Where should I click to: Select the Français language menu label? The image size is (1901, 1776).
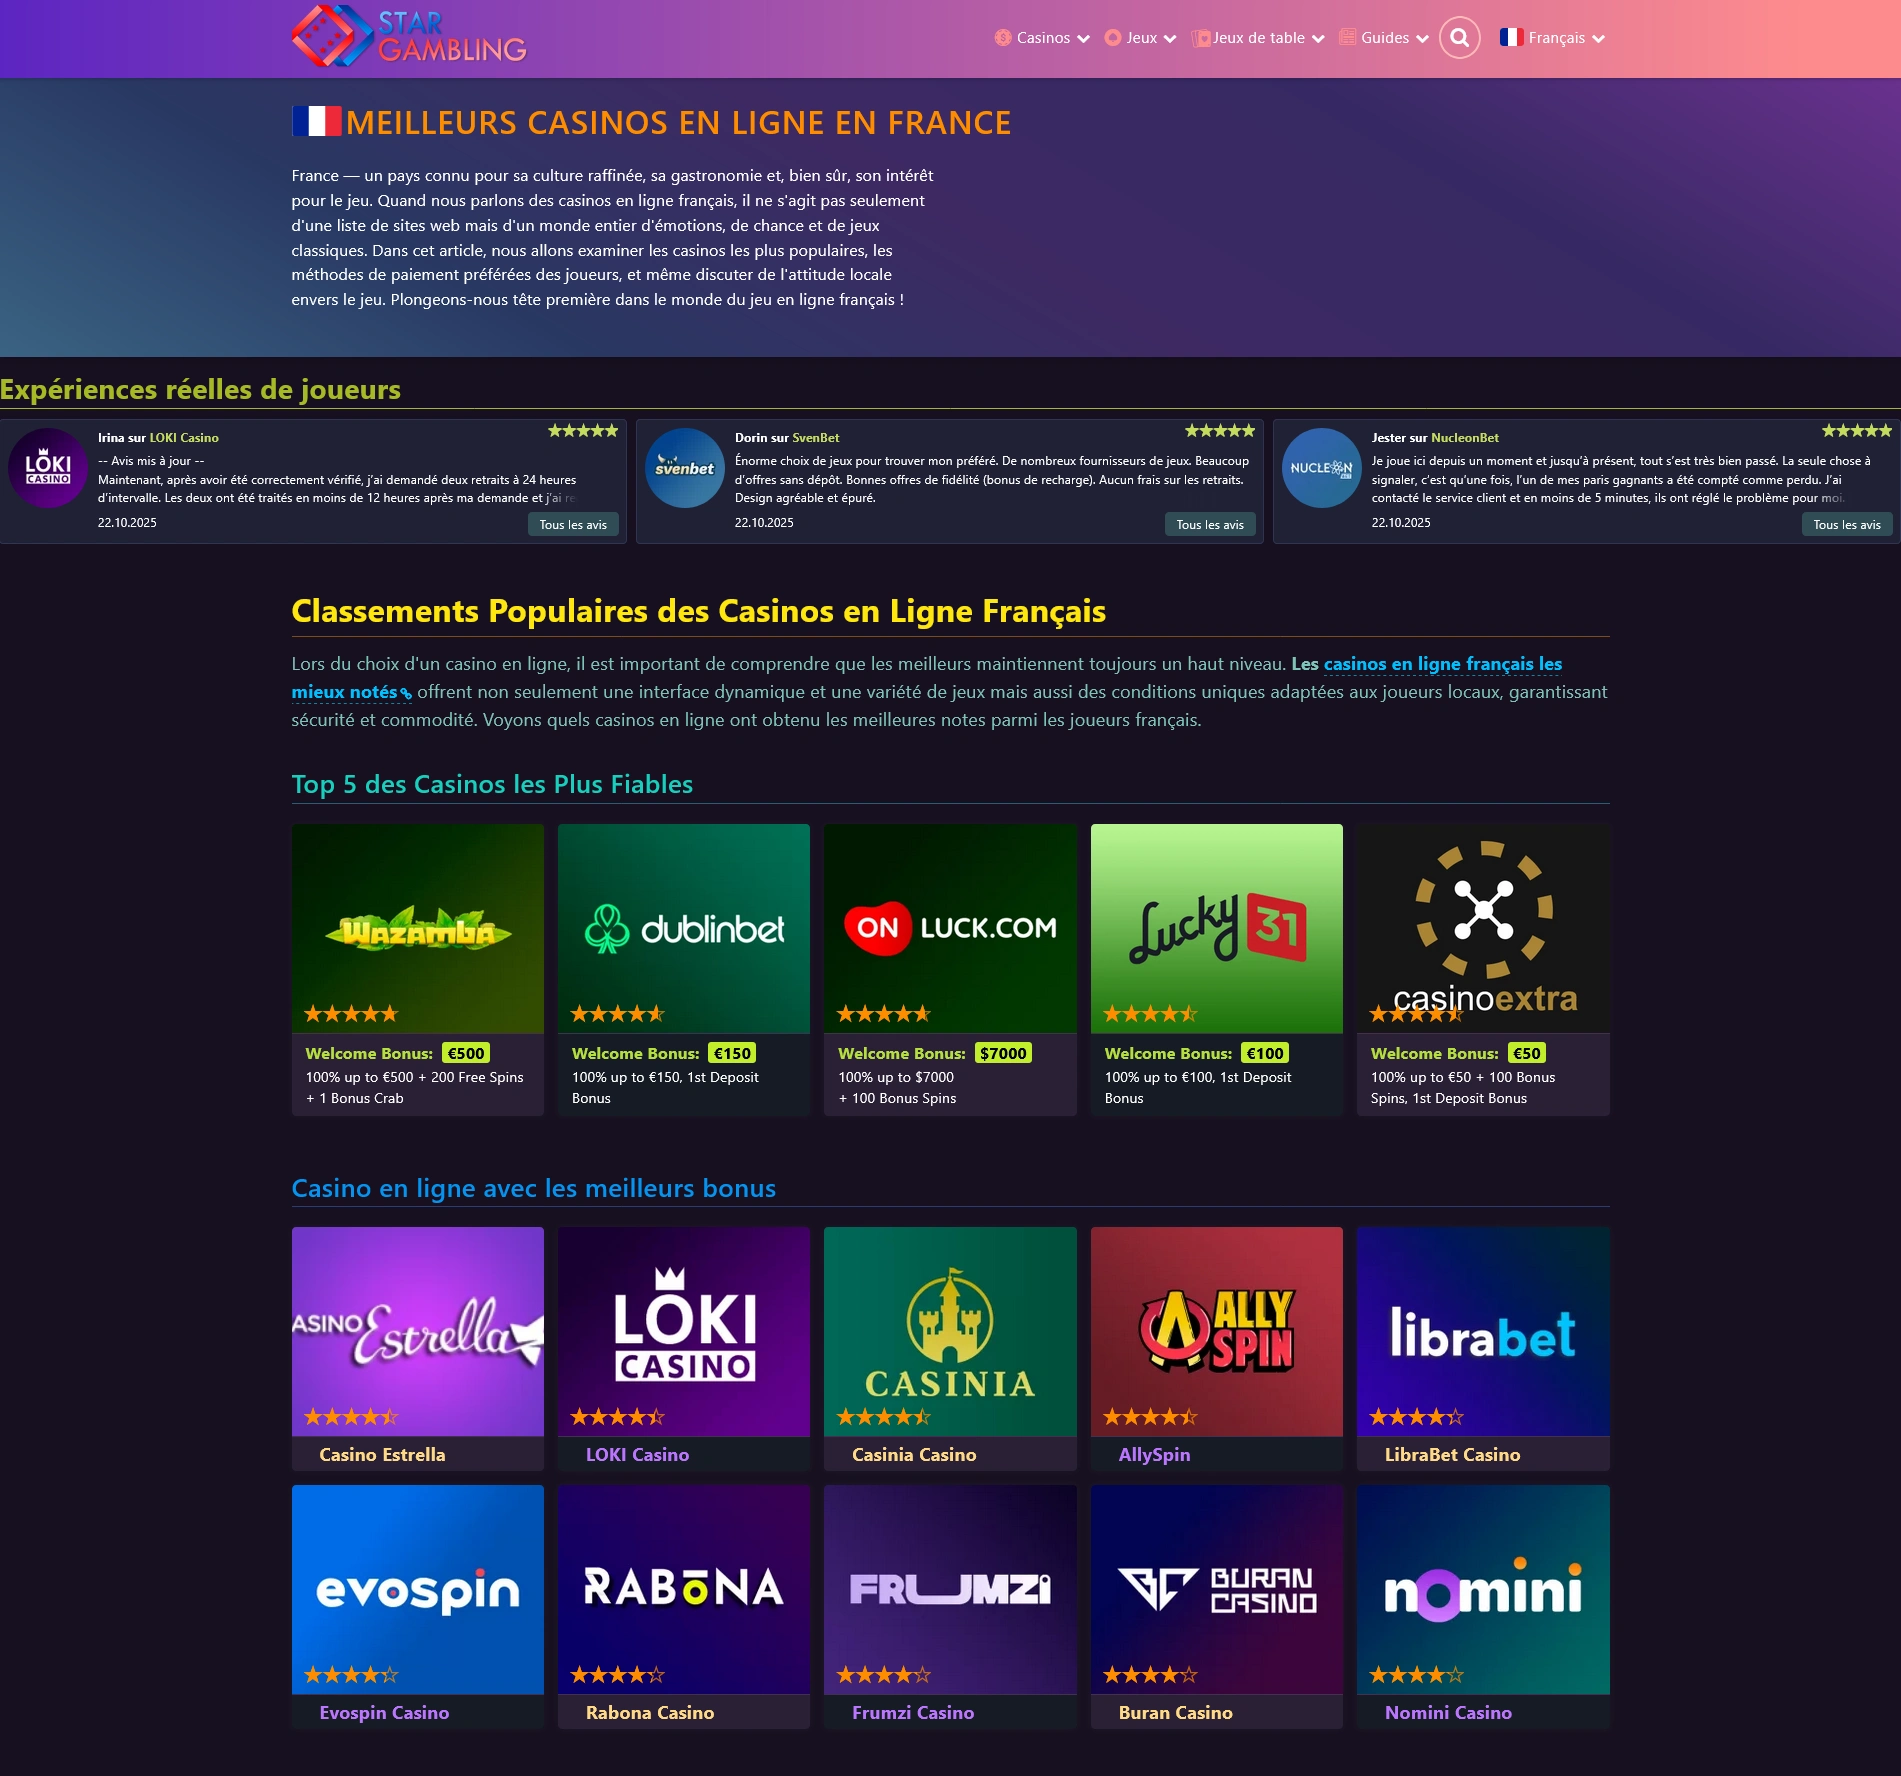tap(1556, 38)
